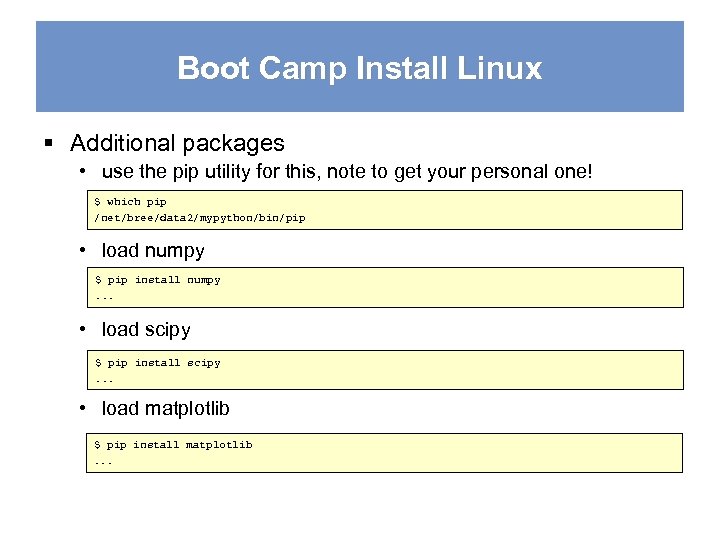Select the "$ pip install matplotlib" command

173,445
